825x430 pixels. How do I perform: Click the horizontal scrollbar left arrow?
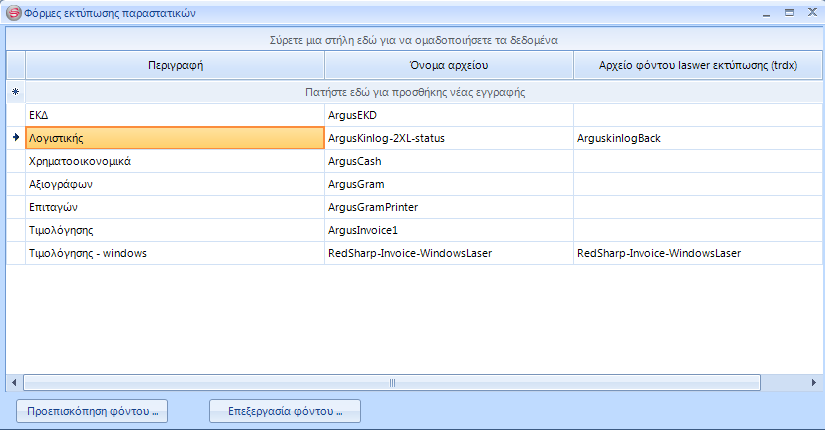[x=14, y=382]
